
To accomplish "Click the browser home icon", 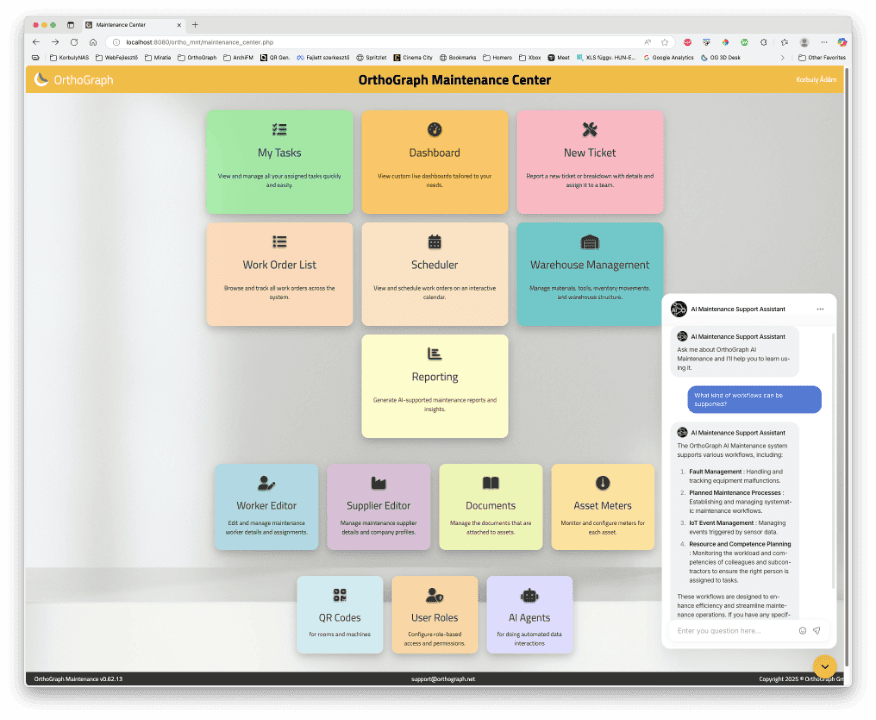I will 93,42.
